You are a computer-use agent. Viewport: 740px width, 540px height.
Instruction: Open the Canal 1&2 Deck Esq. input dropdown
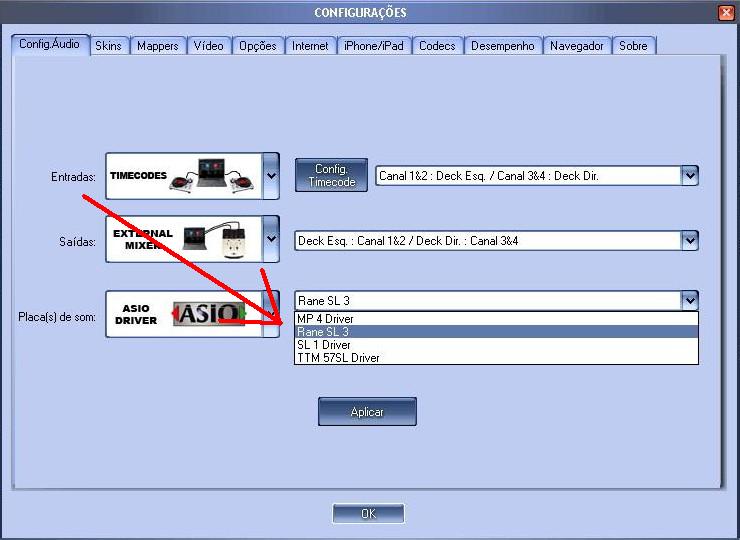[537, 176]
